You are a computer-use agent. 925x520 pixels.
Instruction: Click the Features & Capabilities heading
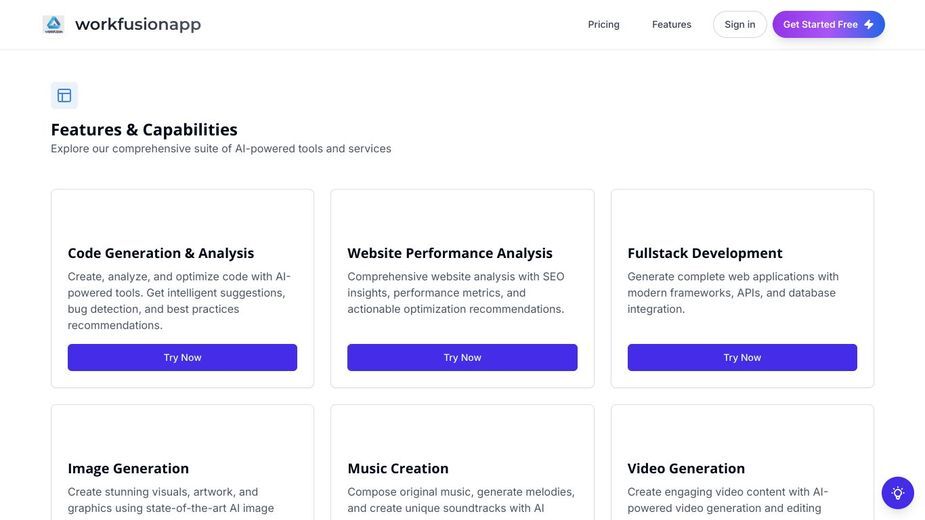click(x=144, y=129)
